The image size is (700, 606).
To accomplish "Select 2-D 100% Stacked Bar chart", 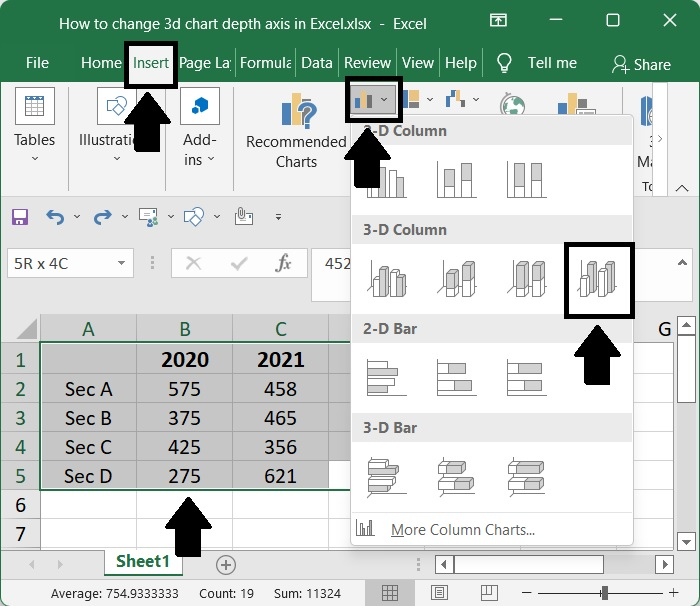I will (x=527, y=378).
